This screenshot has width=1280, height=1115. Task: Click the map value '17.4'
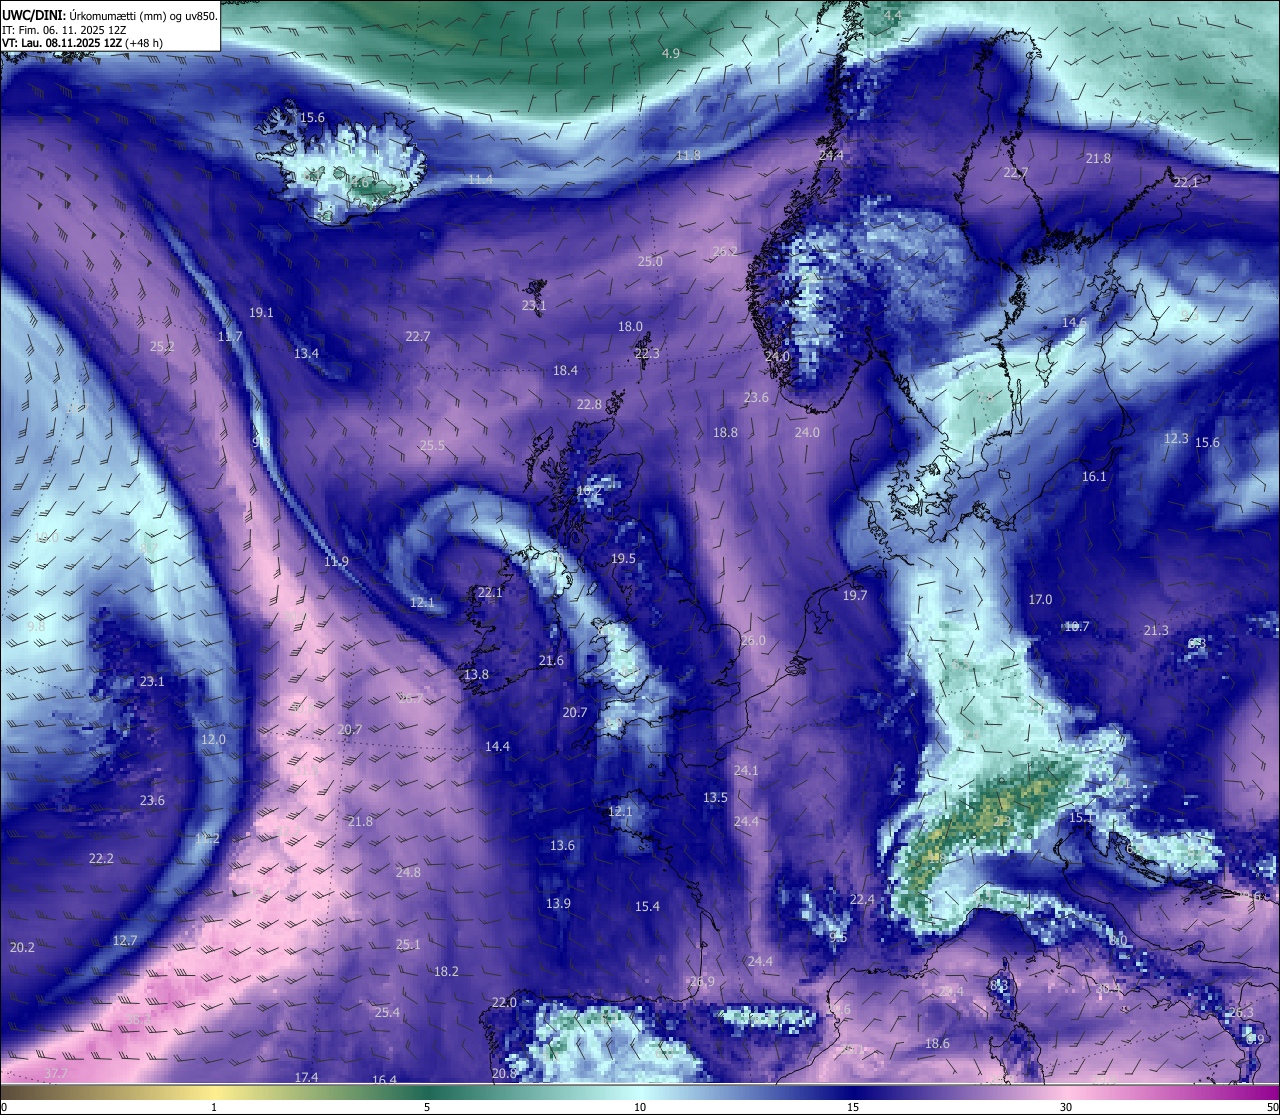click(x=306, y=1077)
